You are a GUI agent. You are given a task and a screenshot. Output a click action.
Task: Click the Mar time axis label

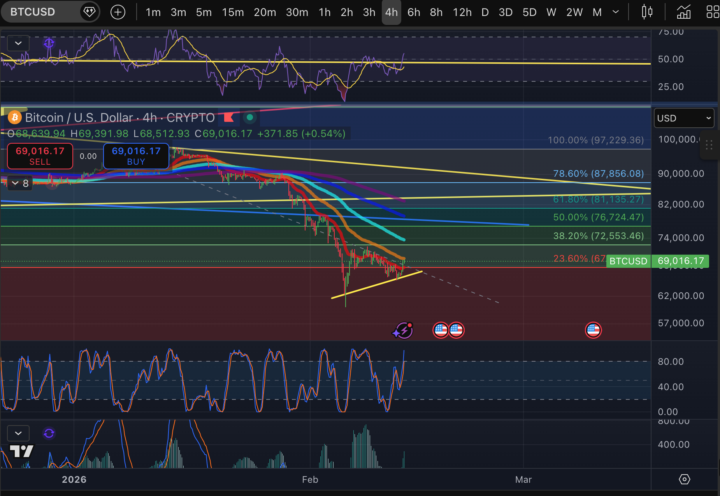tap(523, 479)
